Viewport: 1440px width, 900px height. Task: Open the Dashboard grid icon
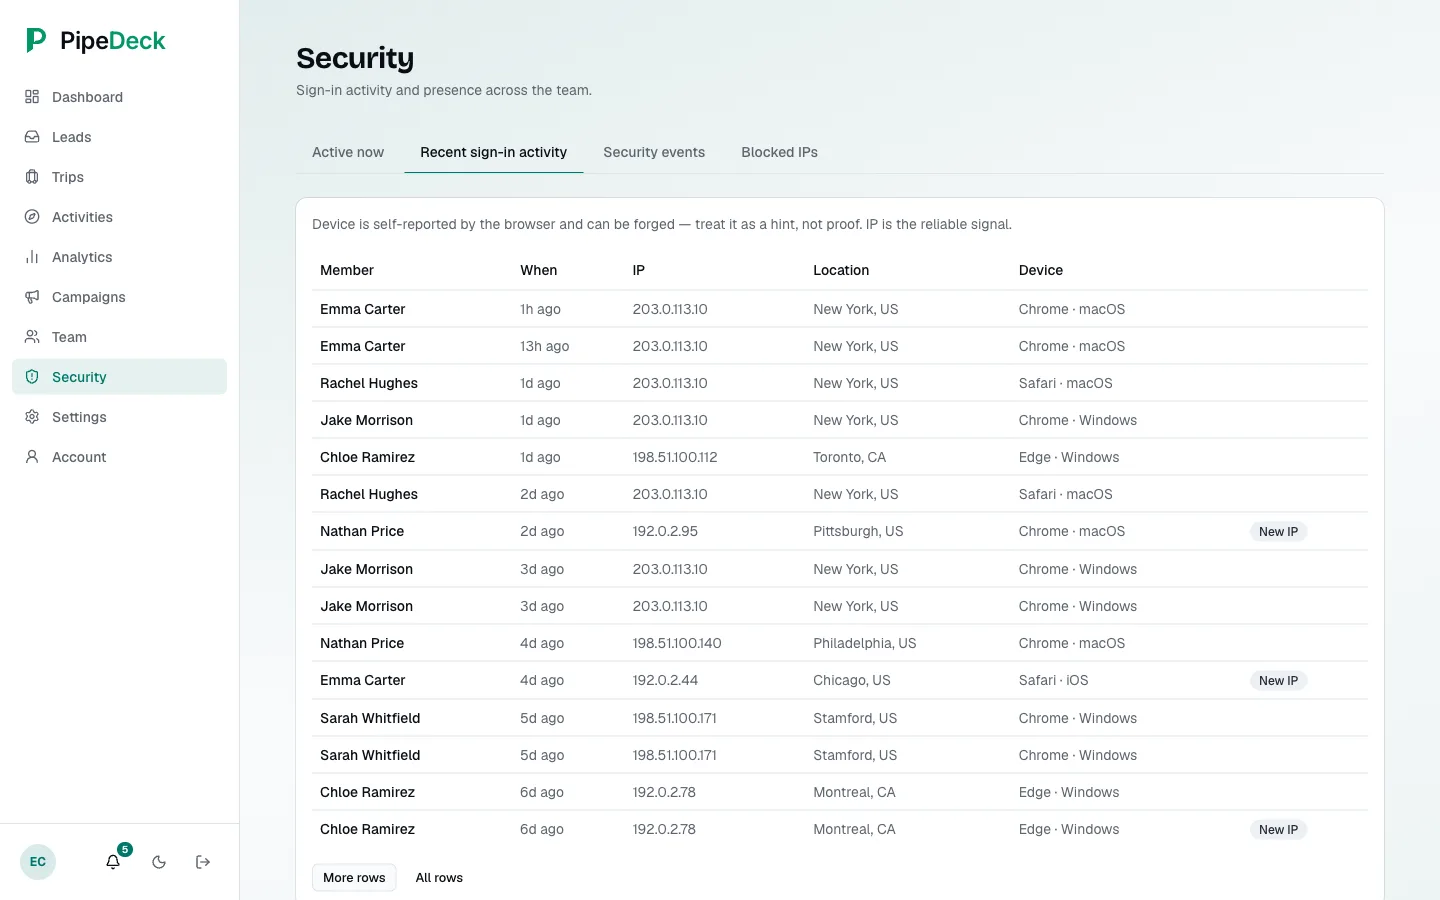point(32,97)
